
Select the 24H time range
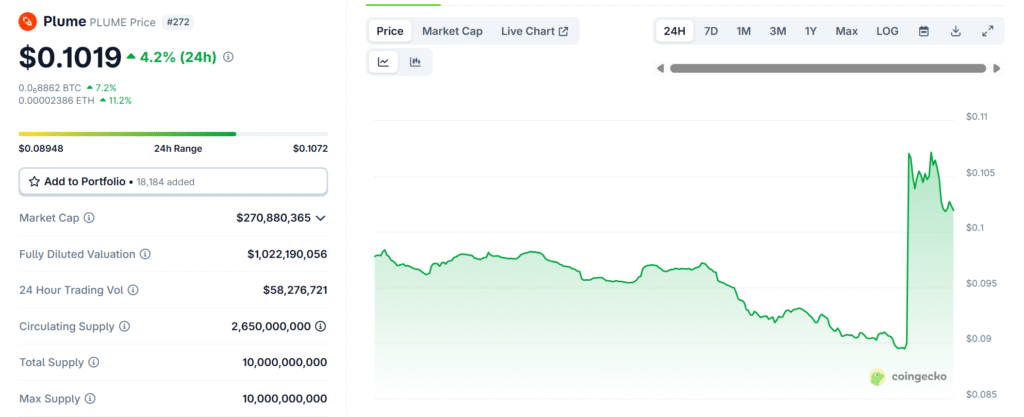675,31
